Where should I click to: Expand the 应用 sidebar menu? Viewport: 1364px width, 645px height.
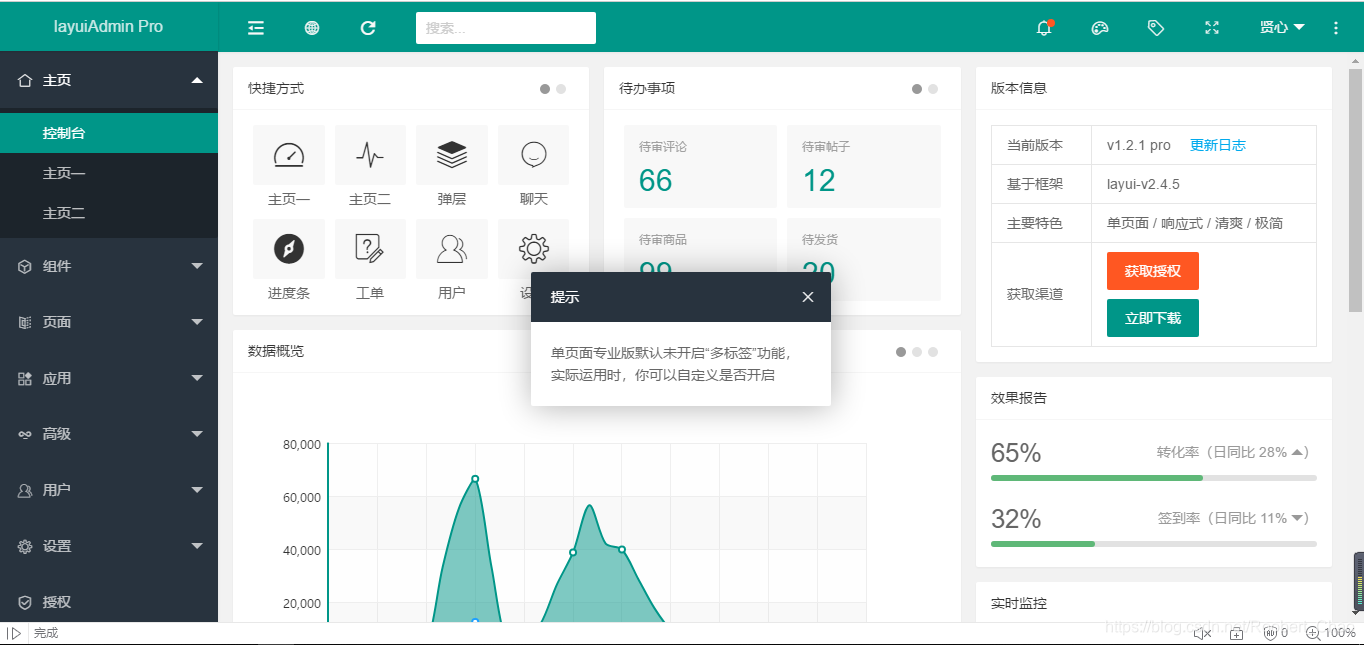109,378
